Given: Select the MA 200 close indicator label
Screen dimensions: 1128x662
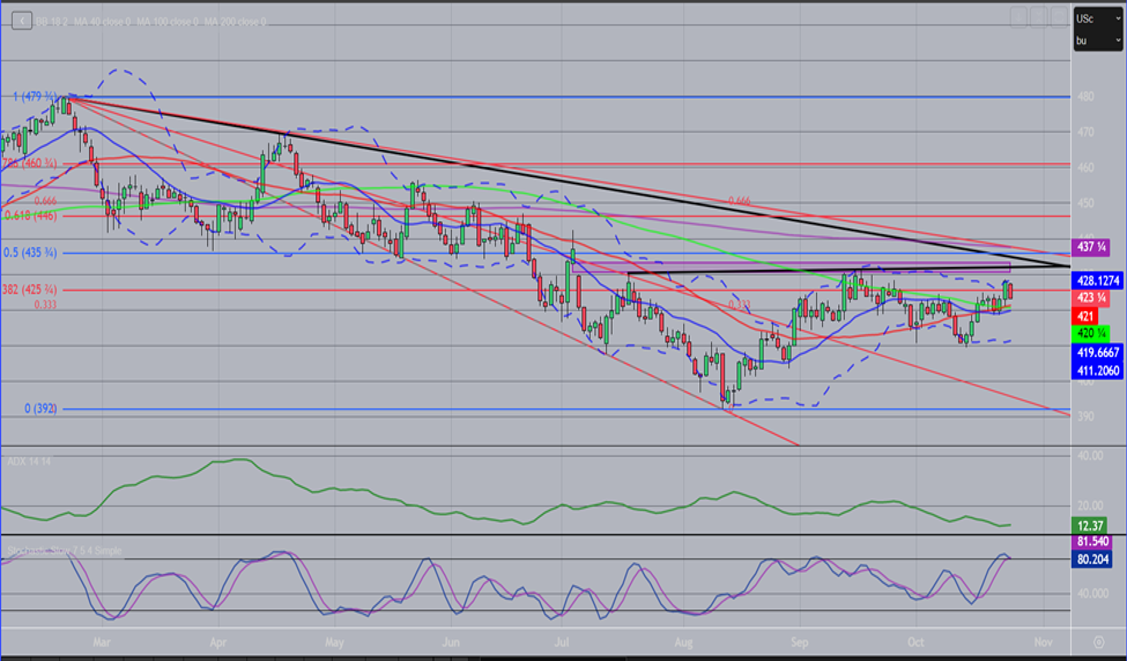Looking at the screenshot, I should (x=235, y=21).
